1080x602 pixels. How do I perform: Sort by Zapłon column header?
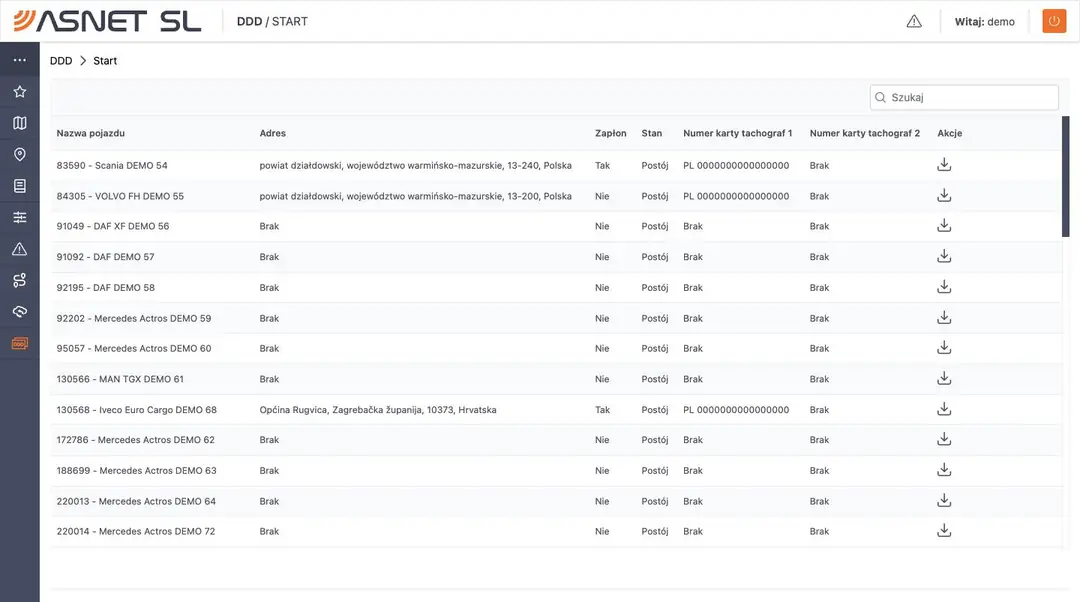[x=611, y=133]
